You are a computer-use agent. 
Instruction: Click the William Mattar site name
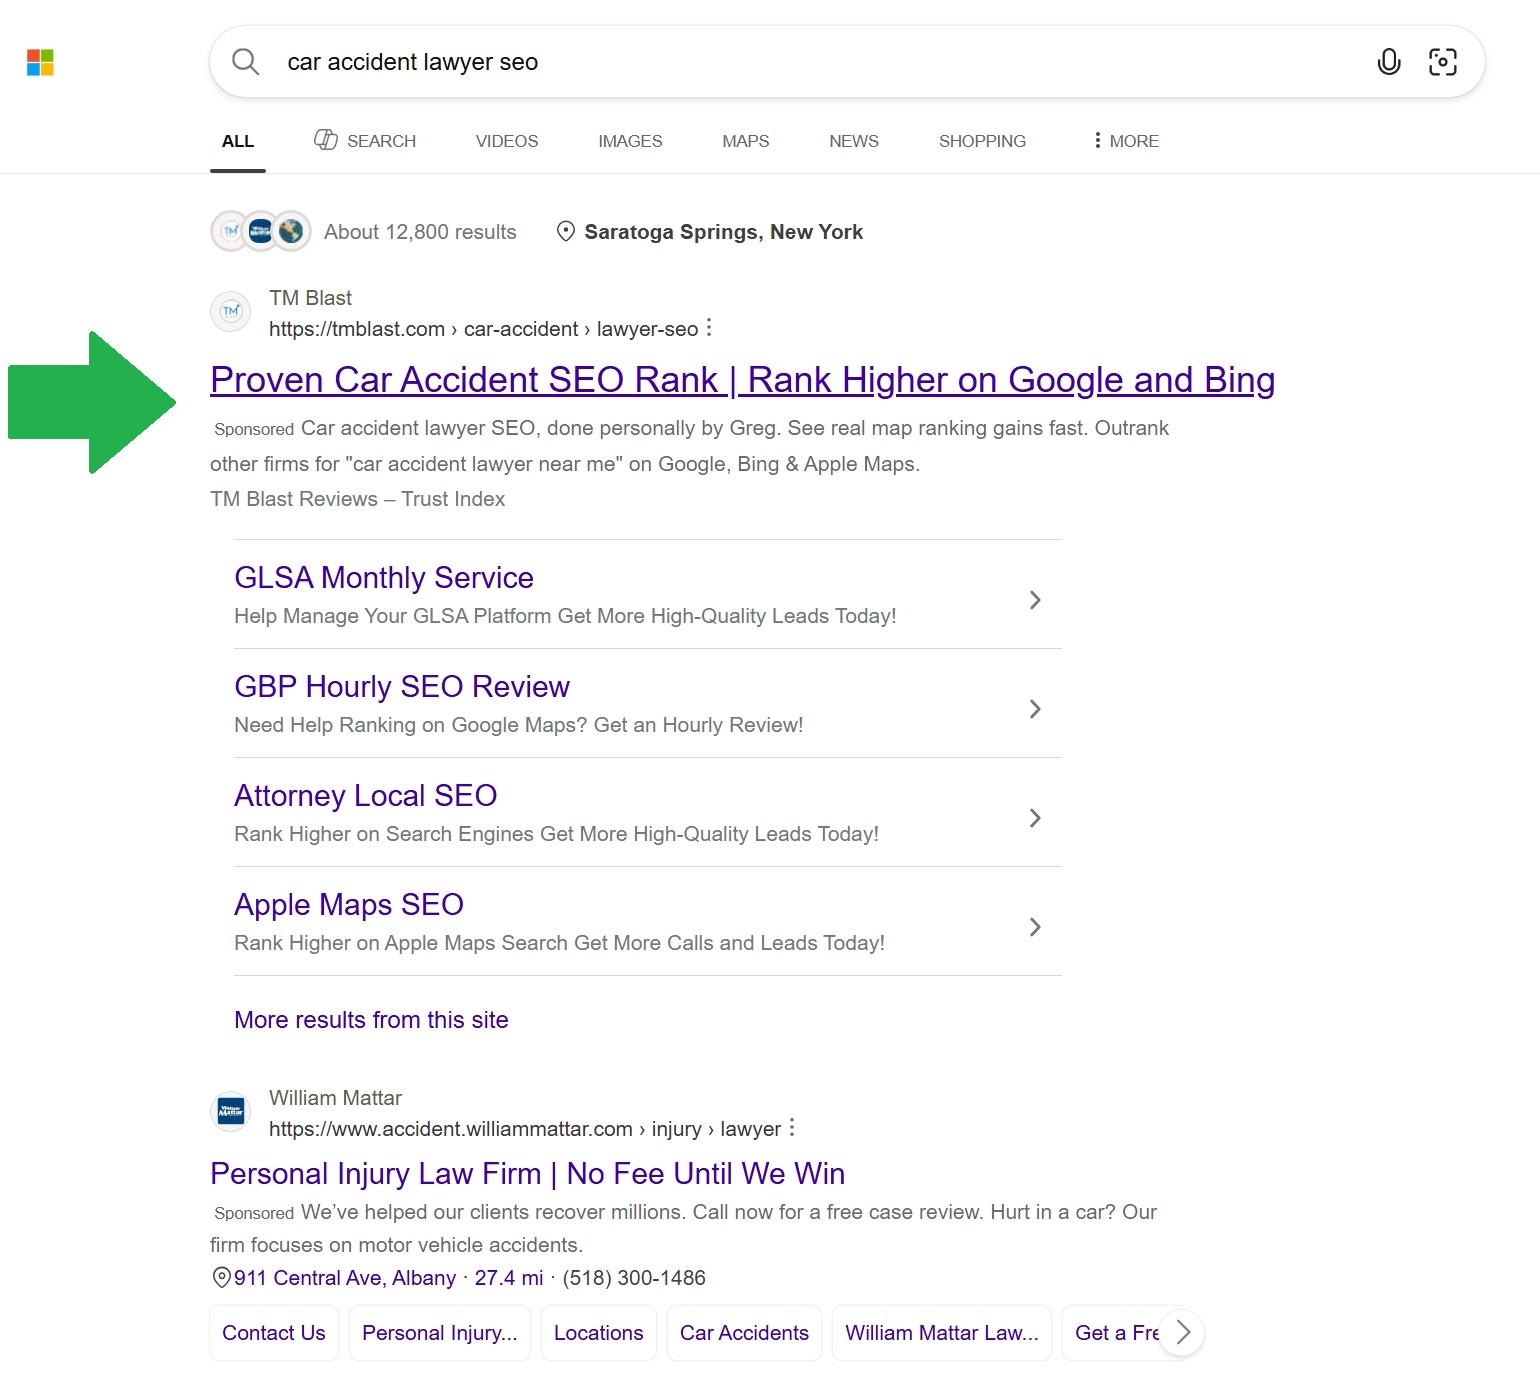tap(335, 1098)
